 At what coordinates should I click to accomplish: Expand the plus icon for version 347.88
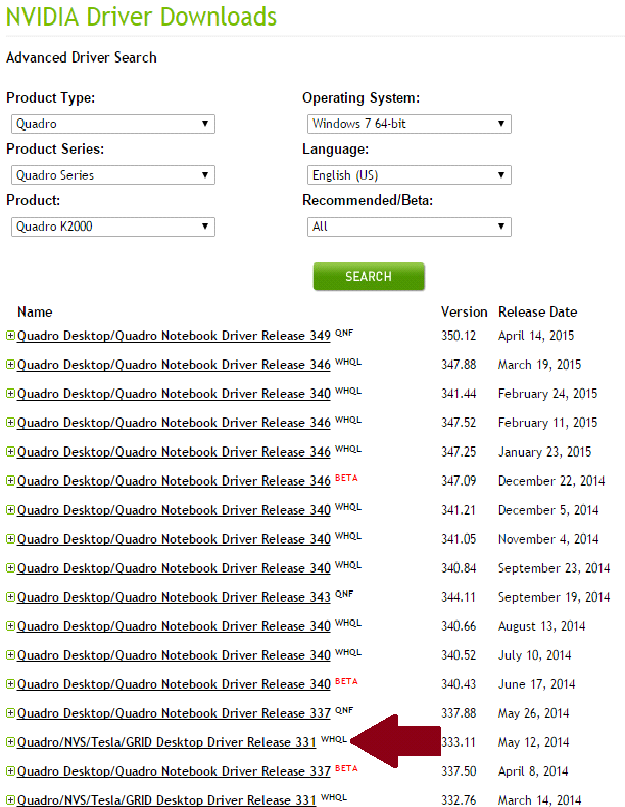click(11, 365)
